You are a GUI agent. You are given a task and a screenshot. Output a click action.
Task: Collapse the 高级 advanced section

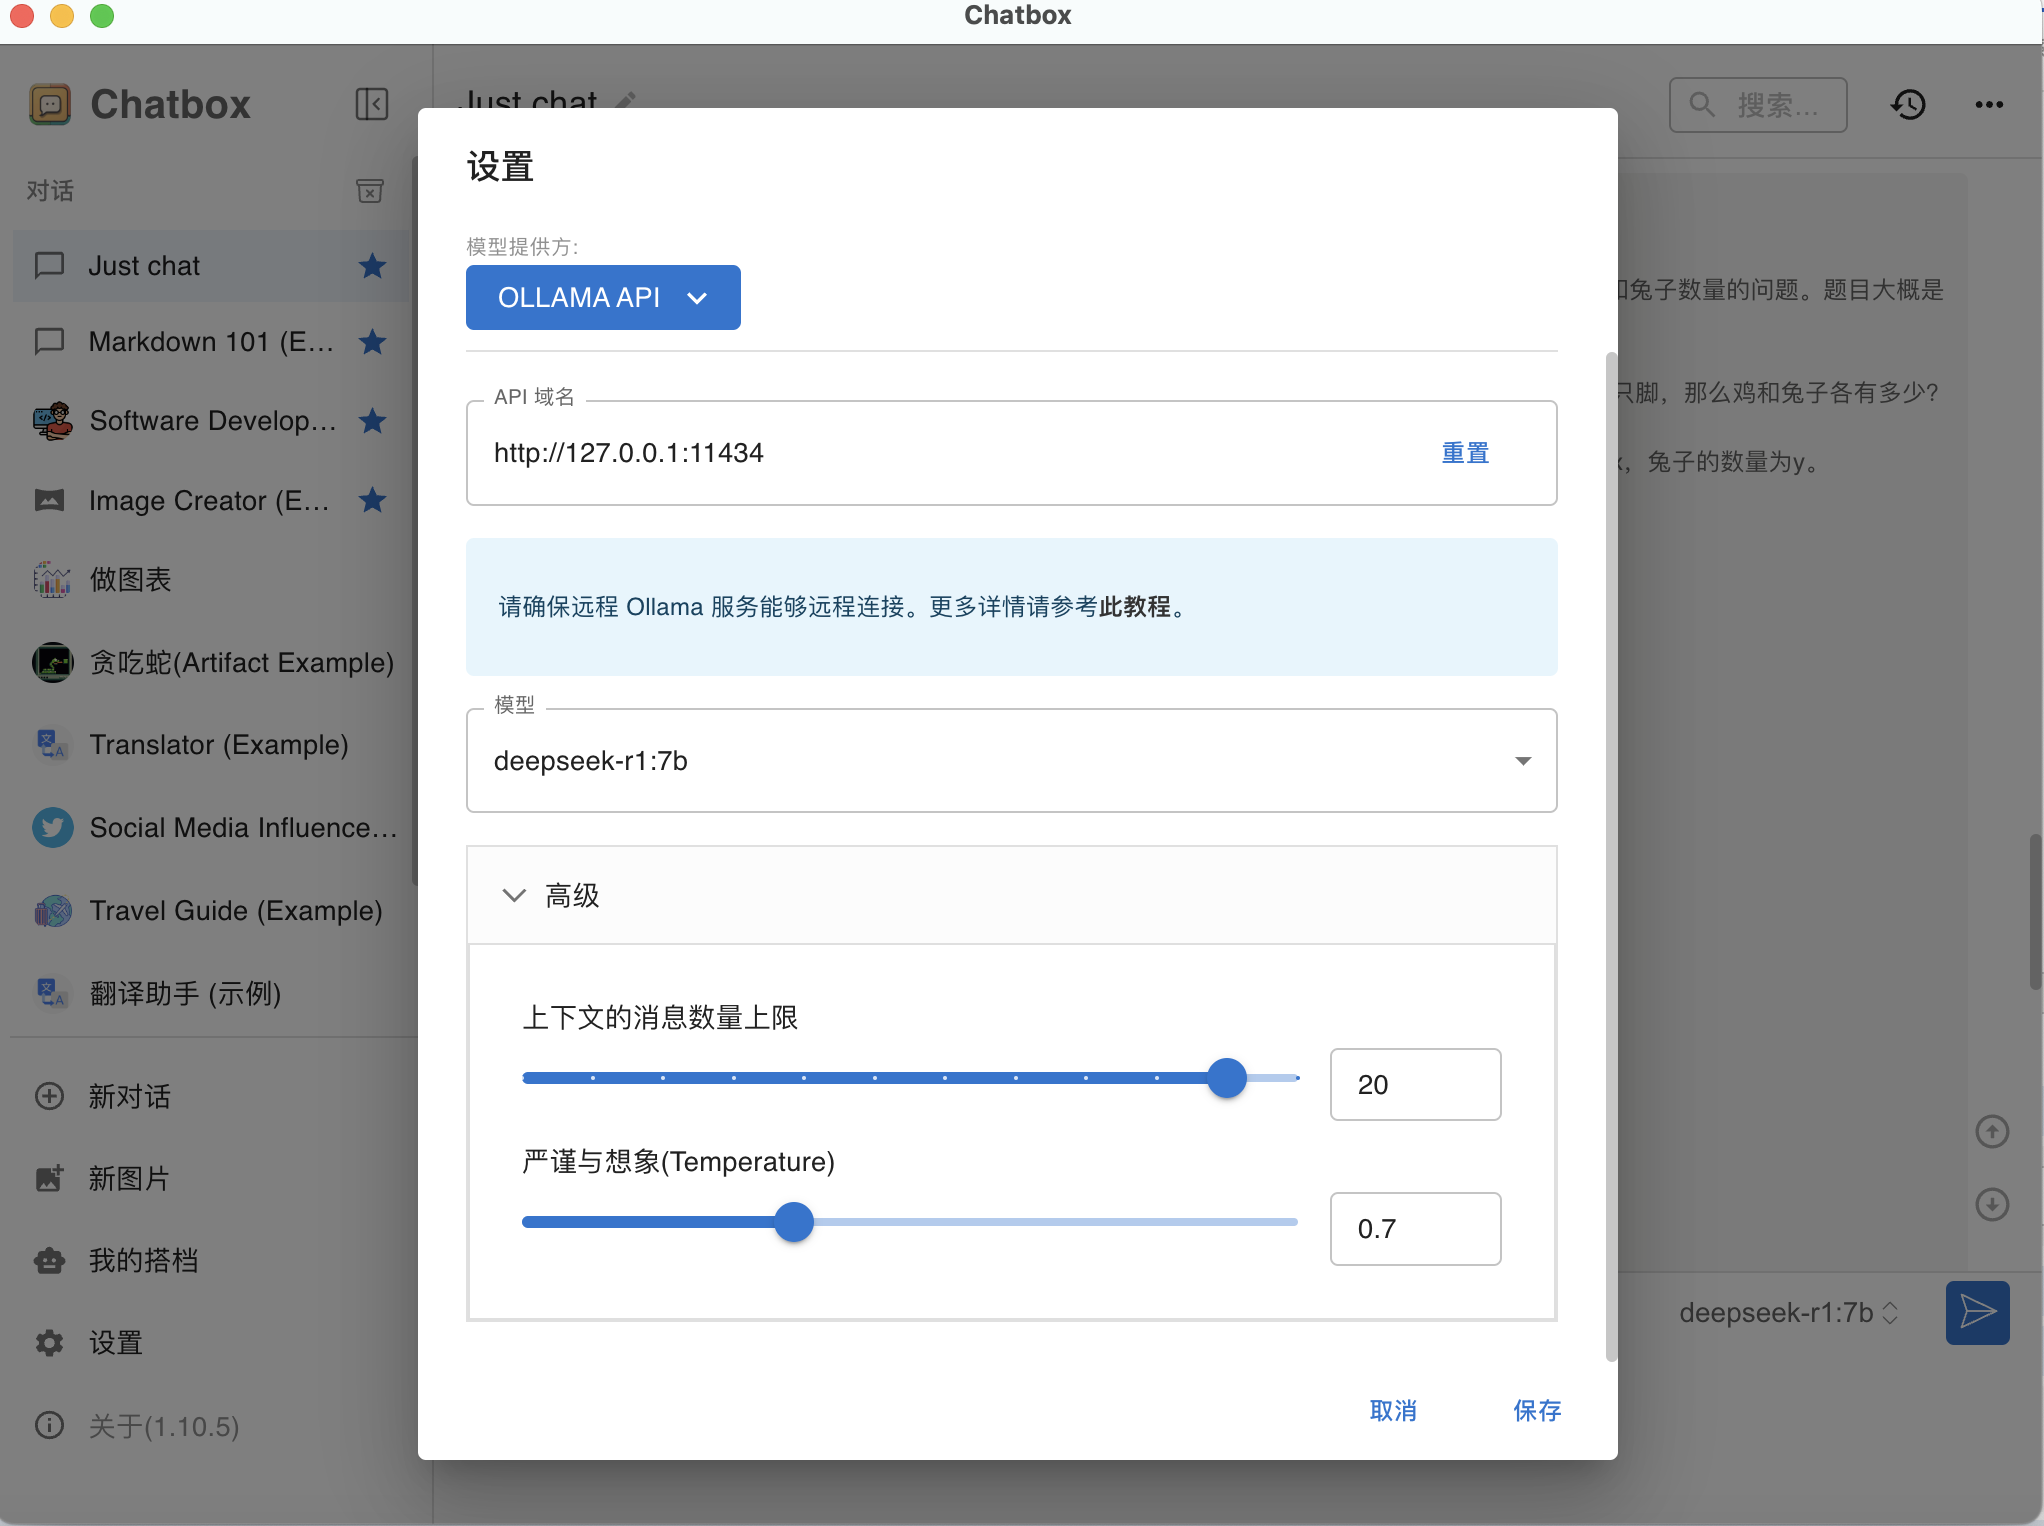click(514, 895)
